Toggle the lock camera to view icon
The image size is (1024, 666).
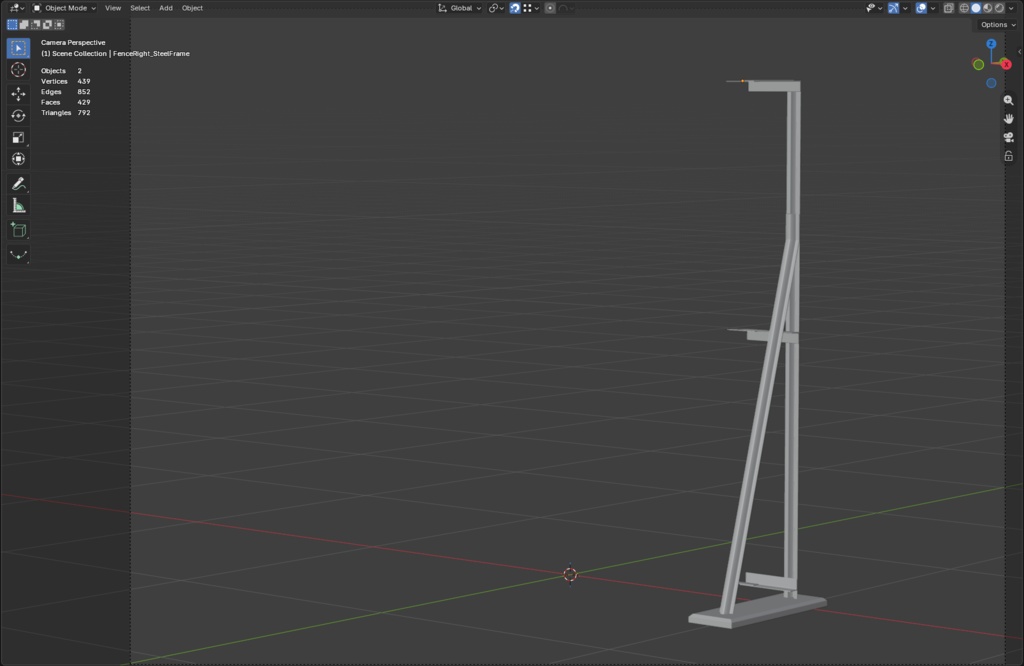point(1008,156)
